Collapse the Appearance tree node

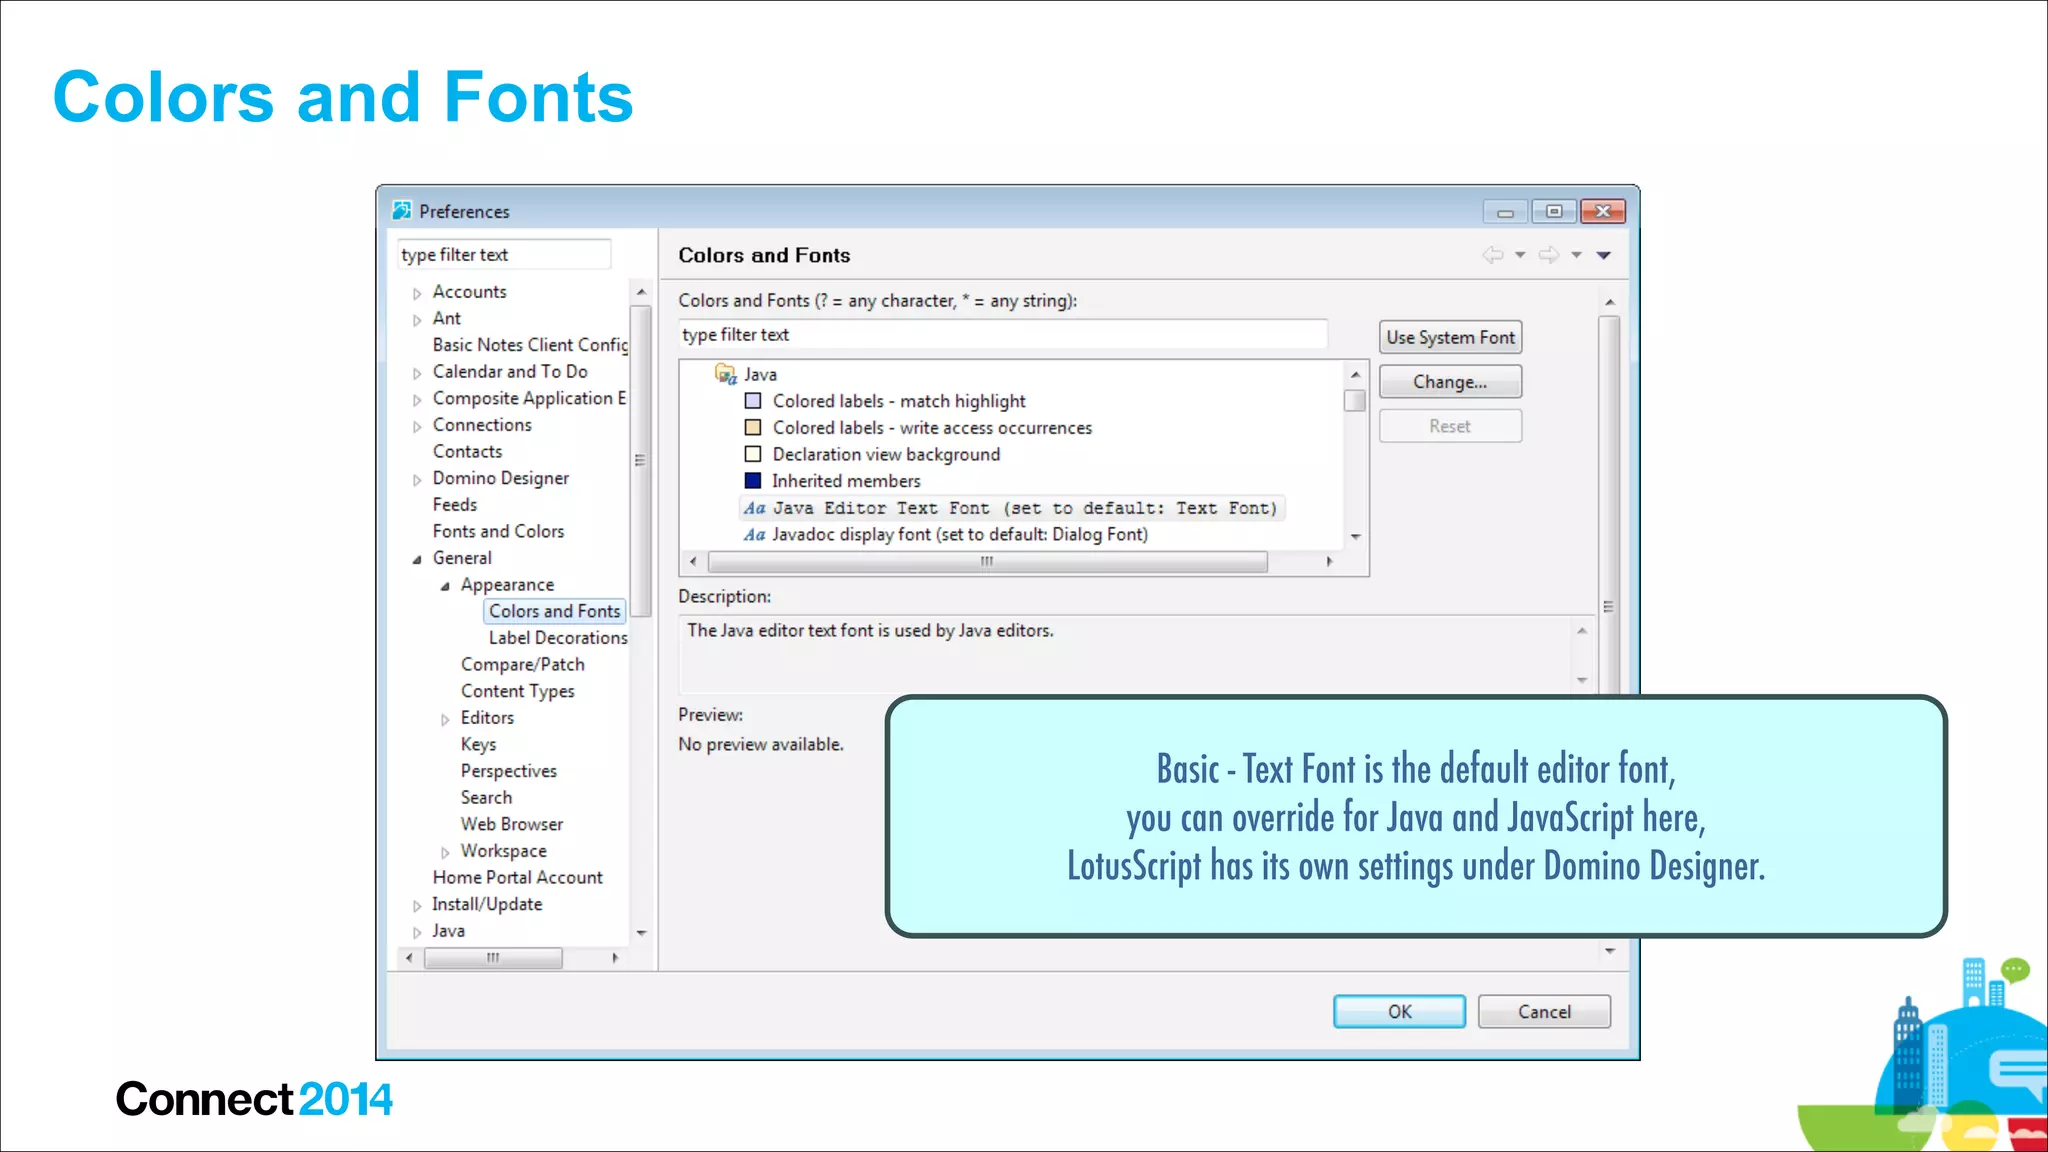445,586
